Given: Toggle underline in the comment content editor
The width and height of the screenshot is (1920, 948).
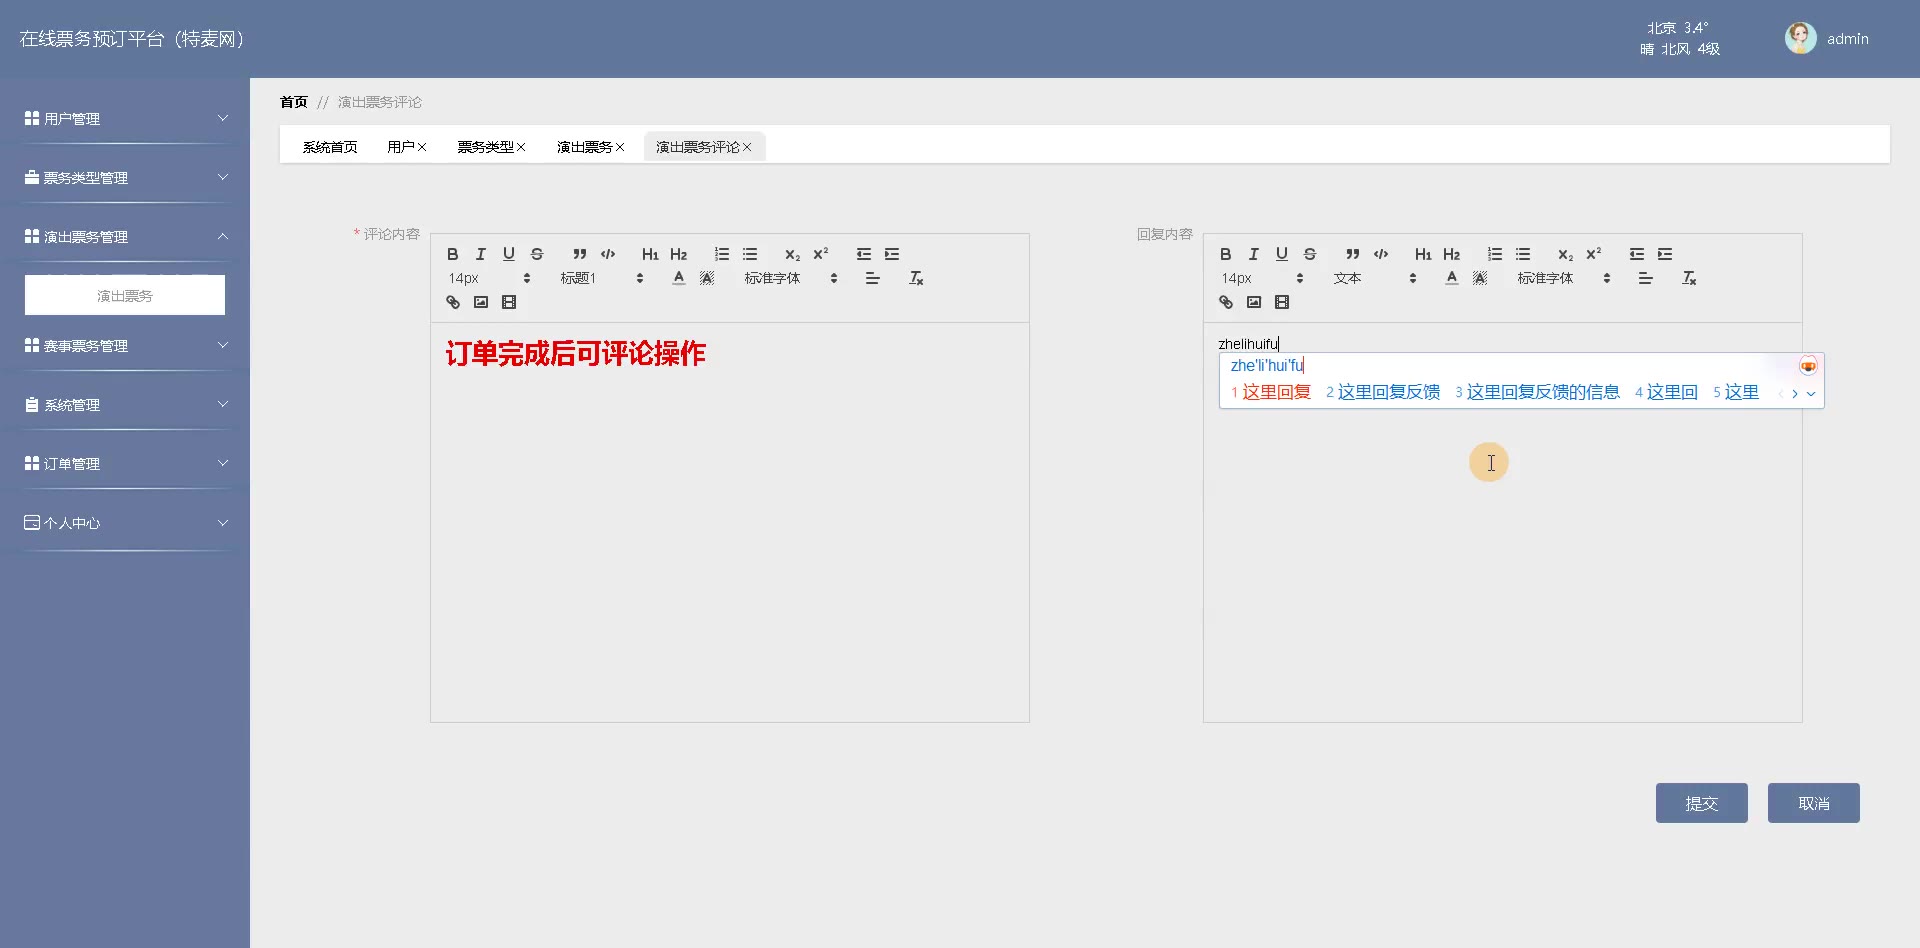Looking at the screenshot, I should point(509,254).
